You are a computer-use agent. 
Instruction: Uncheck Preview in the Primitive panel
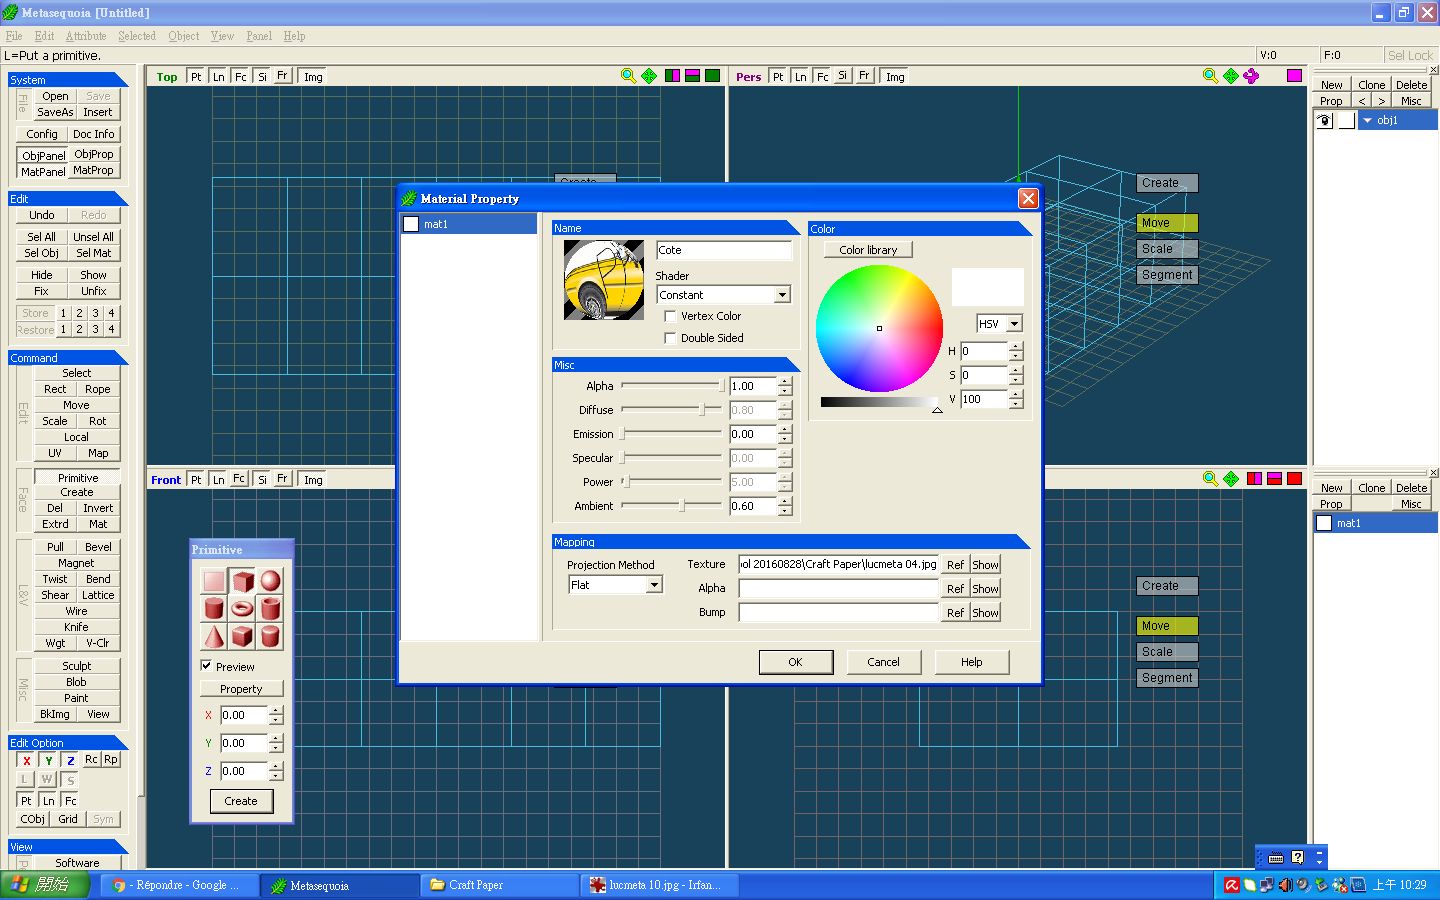point(207,666)
